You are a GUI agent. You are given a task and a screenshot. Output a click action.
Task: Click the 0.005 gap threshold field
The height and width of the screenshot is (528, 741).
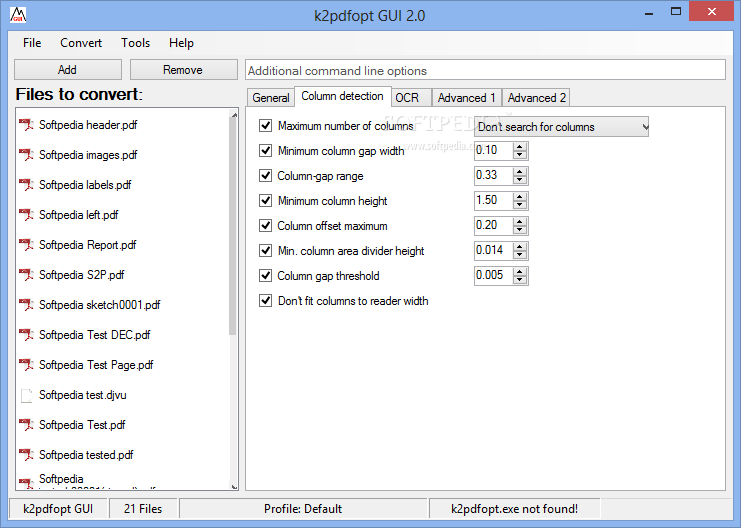pyautogui.click(x=494, y=276)
